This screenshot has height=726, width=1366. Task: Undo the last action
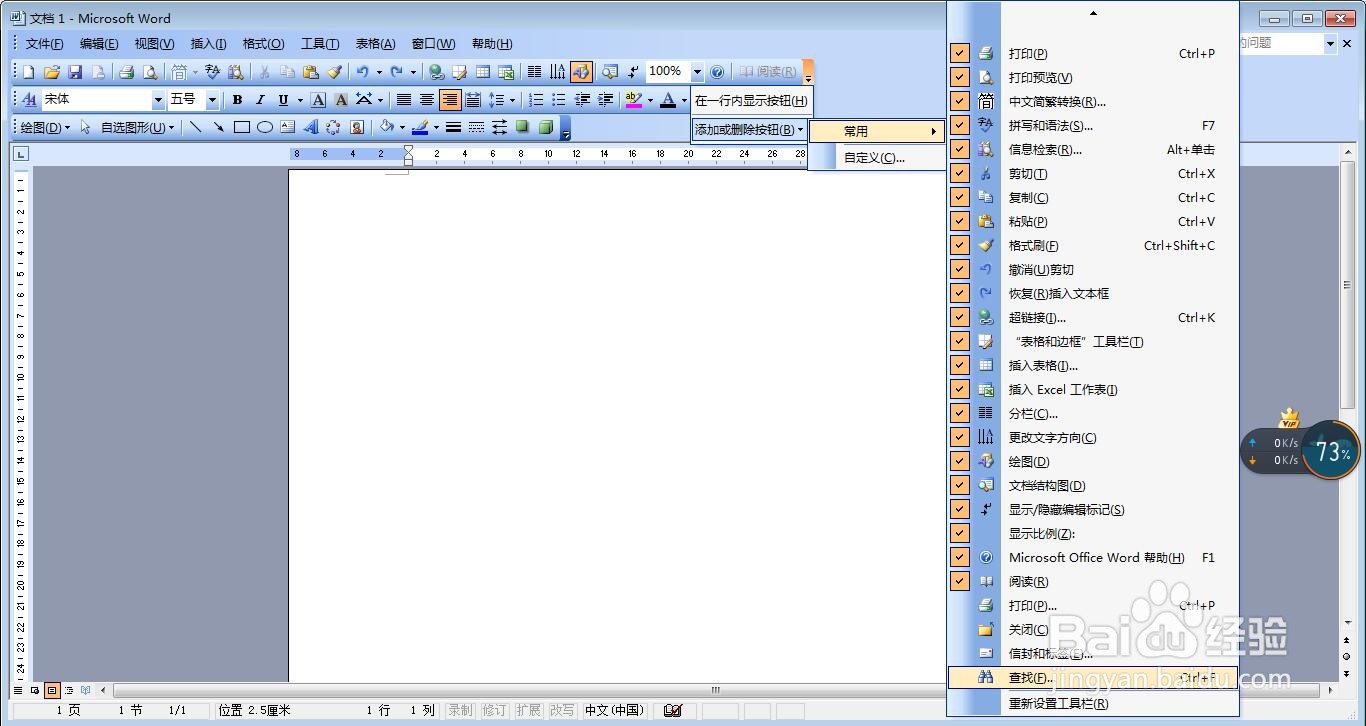pos(363,72)
